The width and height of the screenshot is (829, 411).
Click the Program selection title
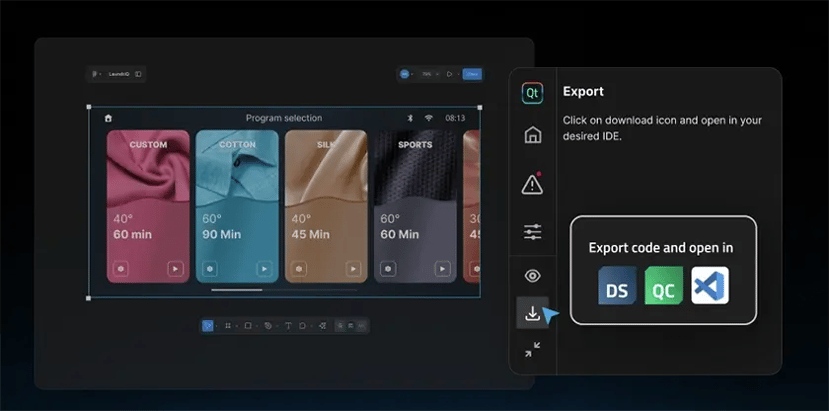tap(284, 118)
